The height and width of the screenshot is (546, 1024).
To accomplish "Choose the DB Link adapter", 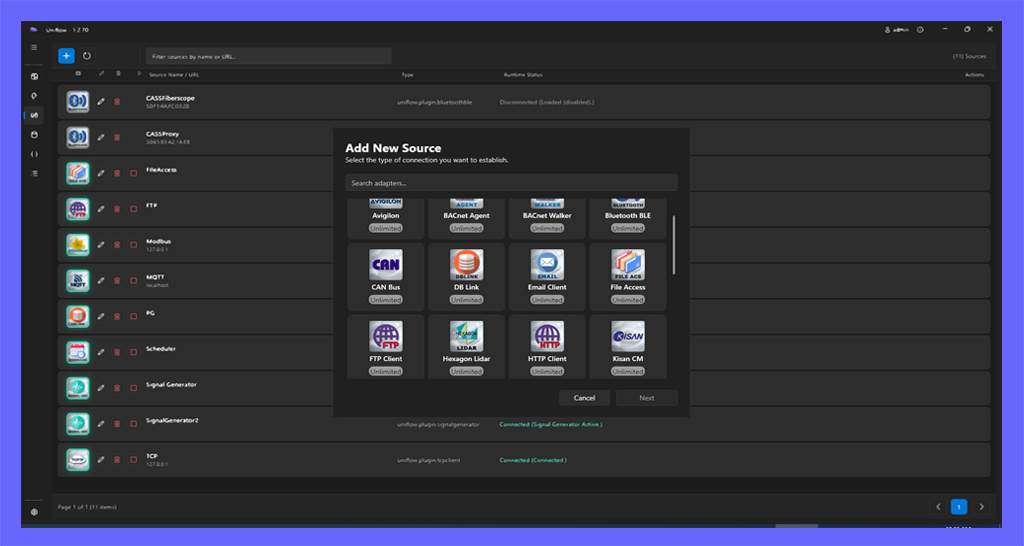I will click(466, 277).
